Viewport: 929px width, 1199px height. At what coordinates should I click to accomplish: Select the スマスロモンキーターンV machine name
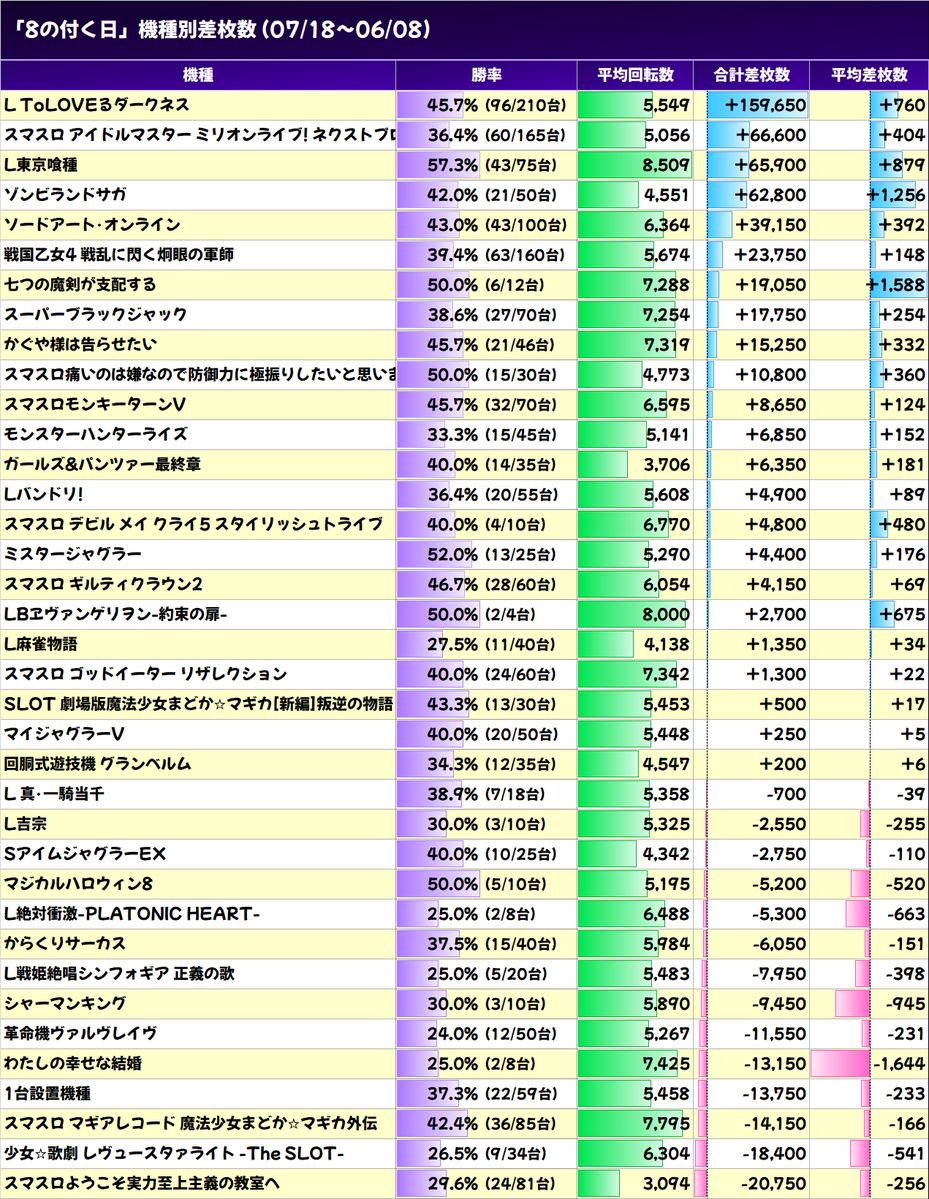pos(95,405)
